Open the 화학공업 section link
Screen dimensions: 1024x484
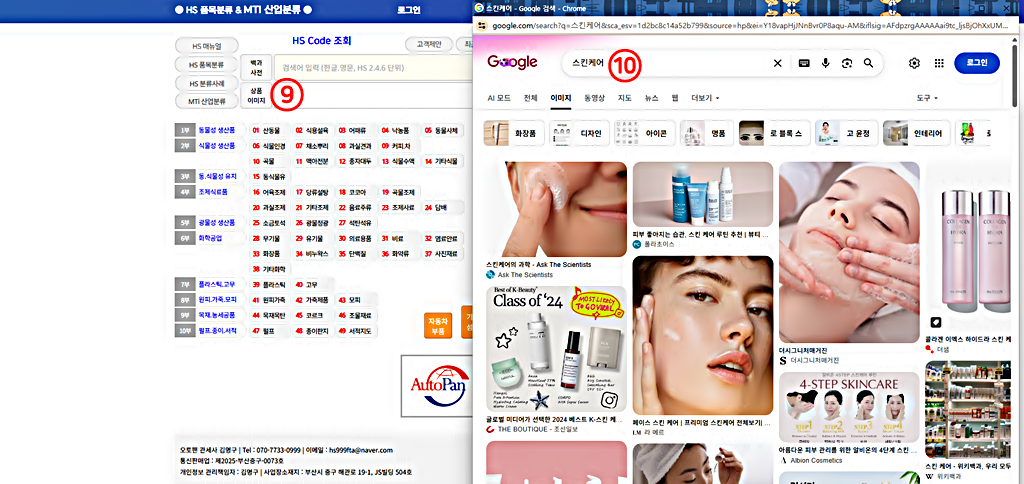click(x=210, y=238)
